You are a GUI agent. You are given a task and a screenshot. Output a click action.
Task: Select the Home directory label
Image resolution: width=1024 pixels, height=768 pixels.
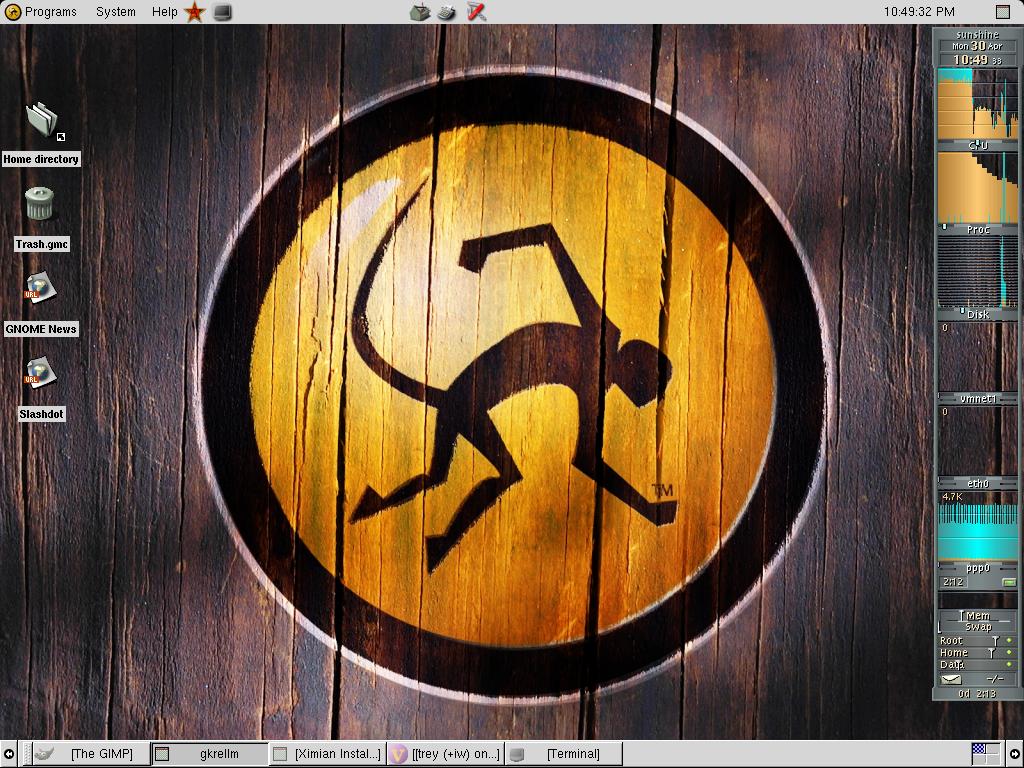point(41,159)
